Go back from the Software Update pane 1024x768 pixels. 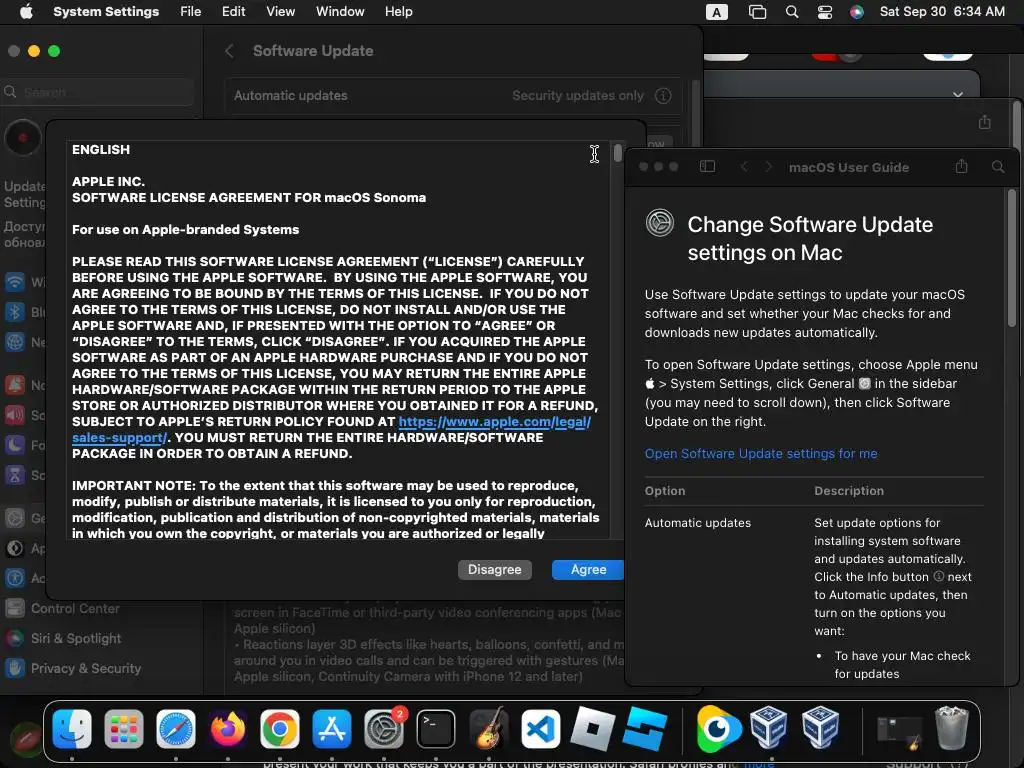(x=229, y=51)
